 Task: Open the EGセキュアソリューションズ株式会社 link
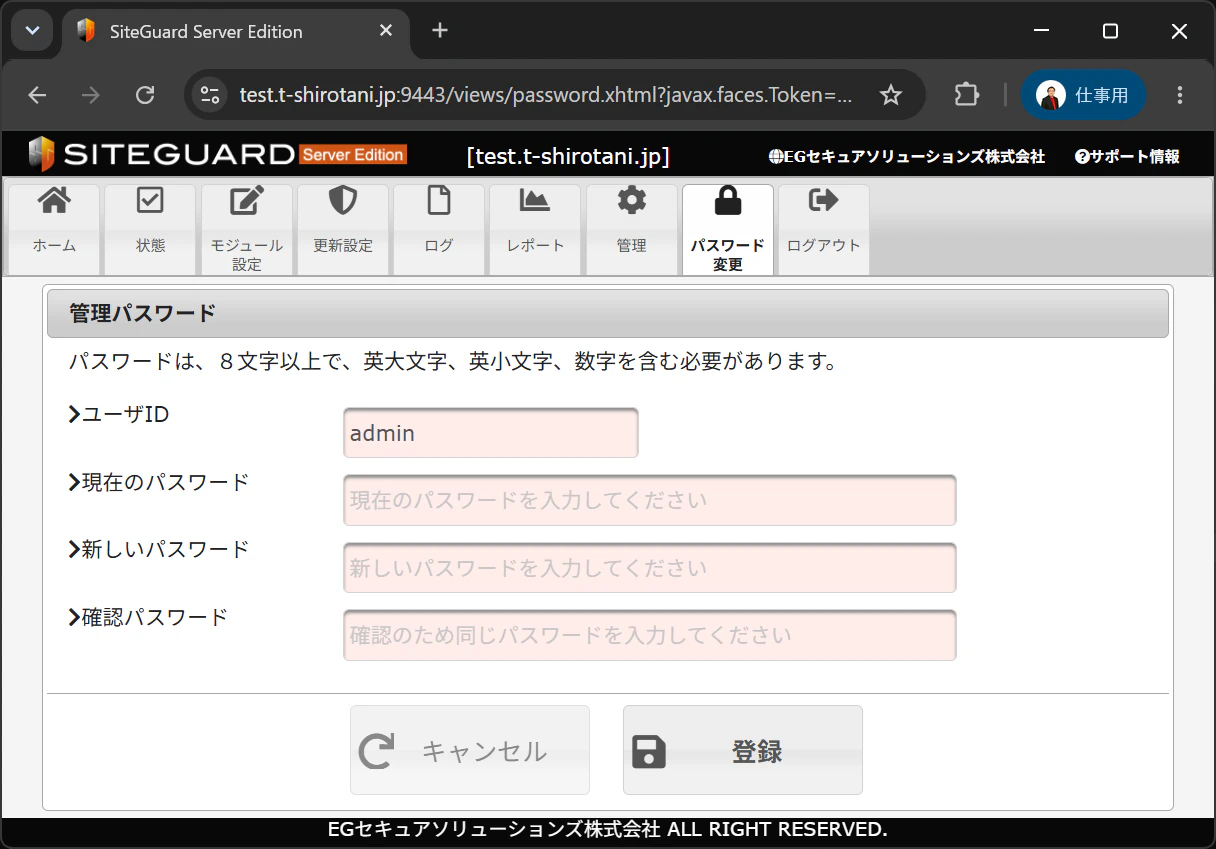[907, 156]
